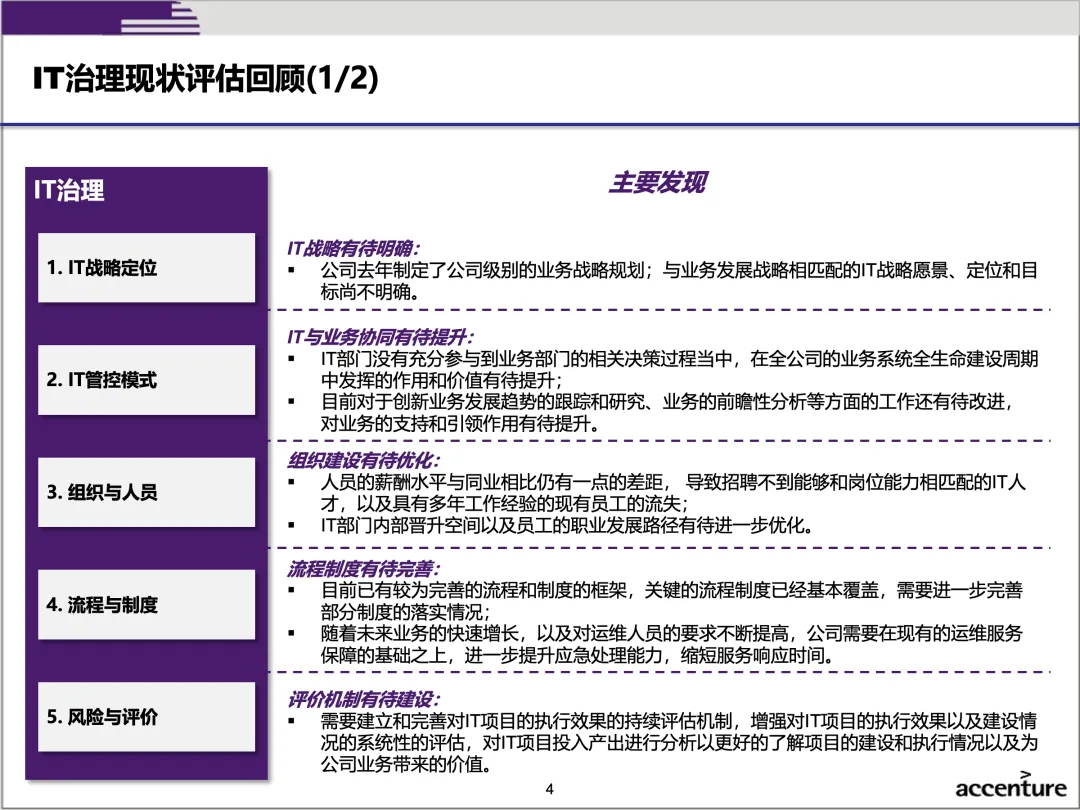Image resolution: width=1080 pixels, height=810 pixels.
Task: Select the 3. 组织与人员 box
Action: (x=146, y=492)
